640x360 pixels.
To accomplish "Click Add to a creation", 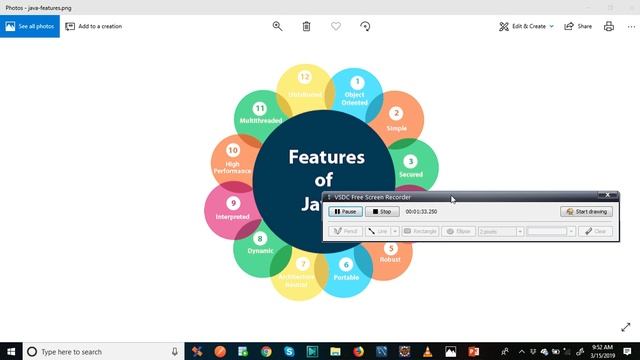I will (x=93, y=26).
